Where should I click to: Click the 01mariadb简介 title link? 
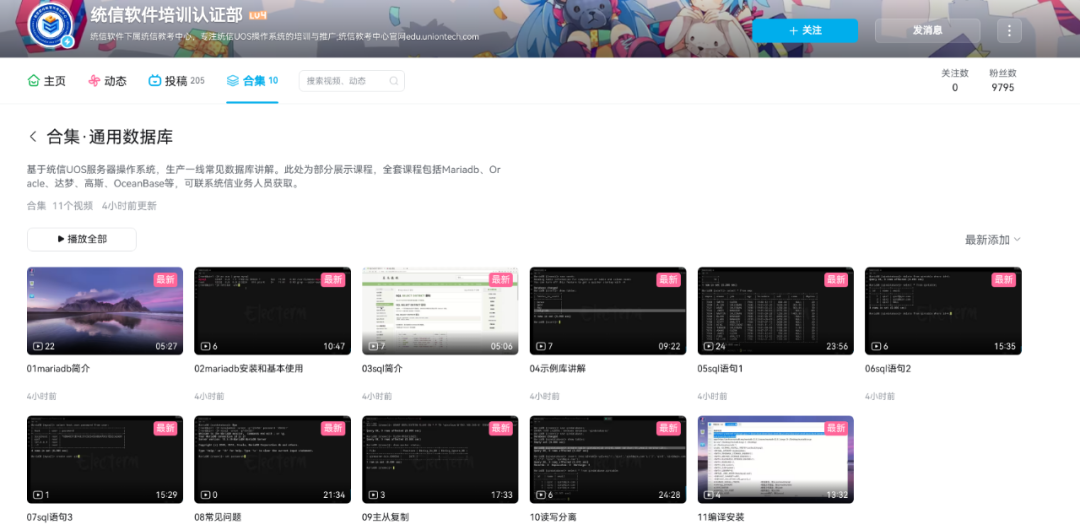(59, 369)
